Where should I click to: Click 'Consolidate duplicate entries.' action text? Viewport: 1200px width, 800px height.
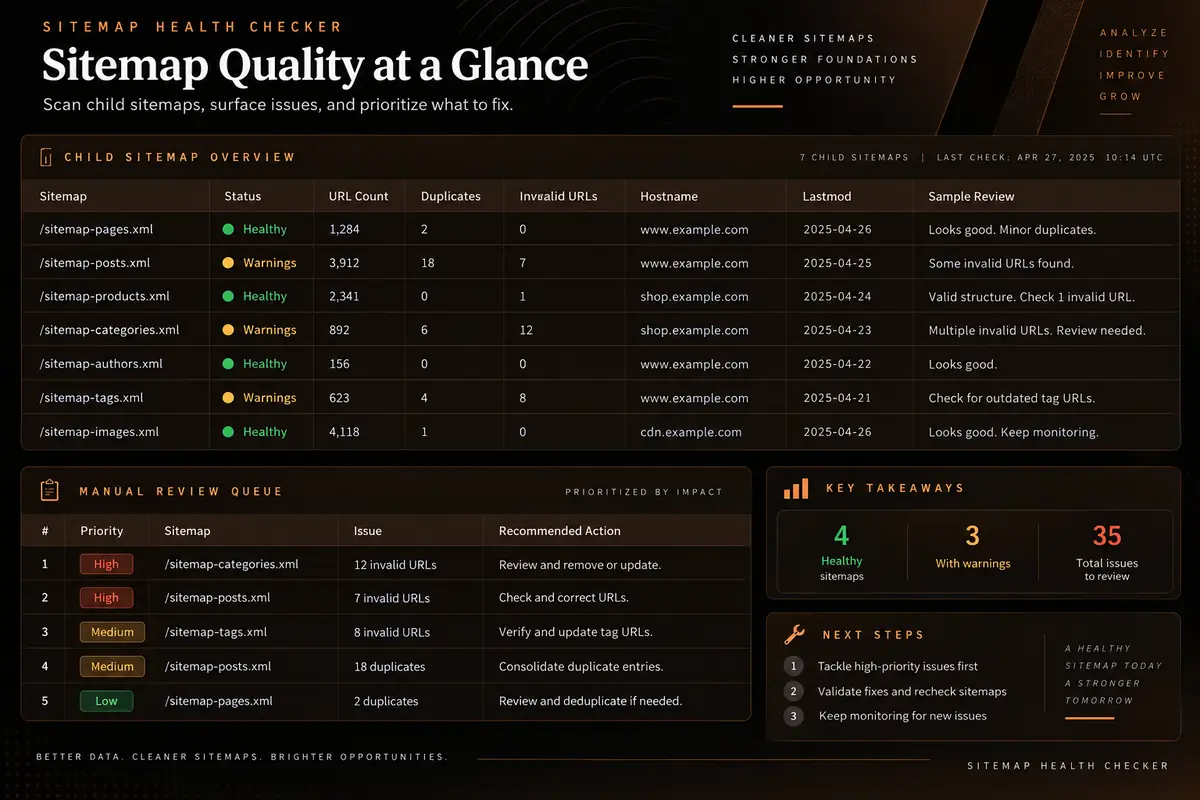pyautogui.click(x=581, y=666)
